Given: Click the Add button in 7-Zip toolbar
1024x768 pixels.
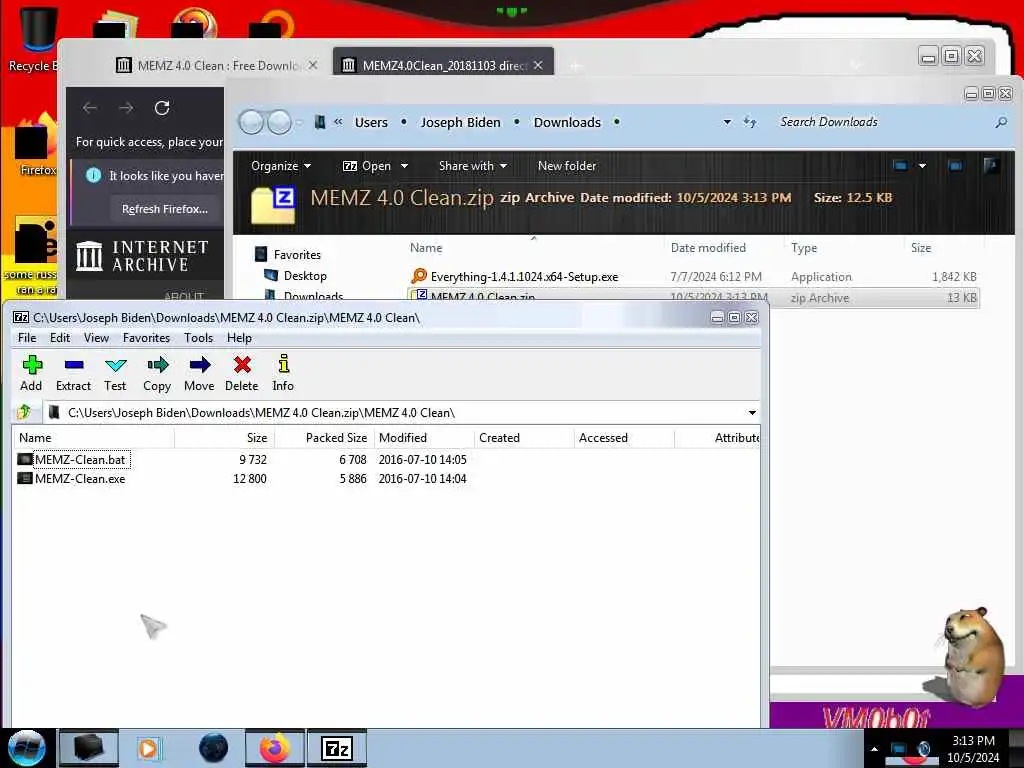Looking at the screenshot, I should pyautogui.click(x=31, y=373).
